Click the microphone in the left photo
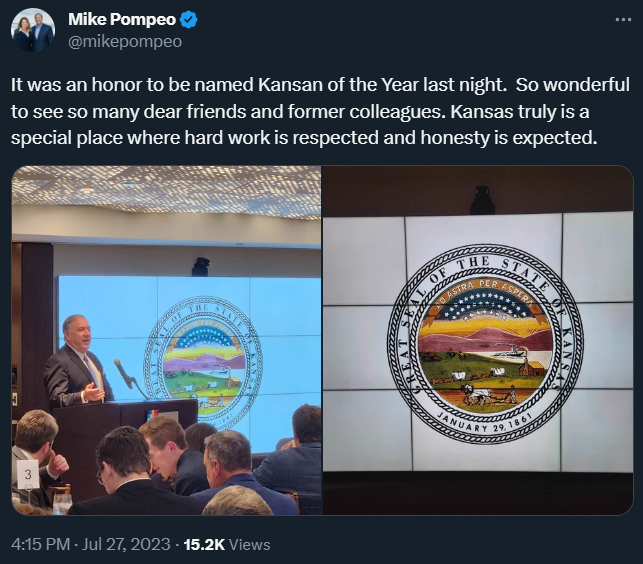The image size is (643, 564). click(123, 373)
